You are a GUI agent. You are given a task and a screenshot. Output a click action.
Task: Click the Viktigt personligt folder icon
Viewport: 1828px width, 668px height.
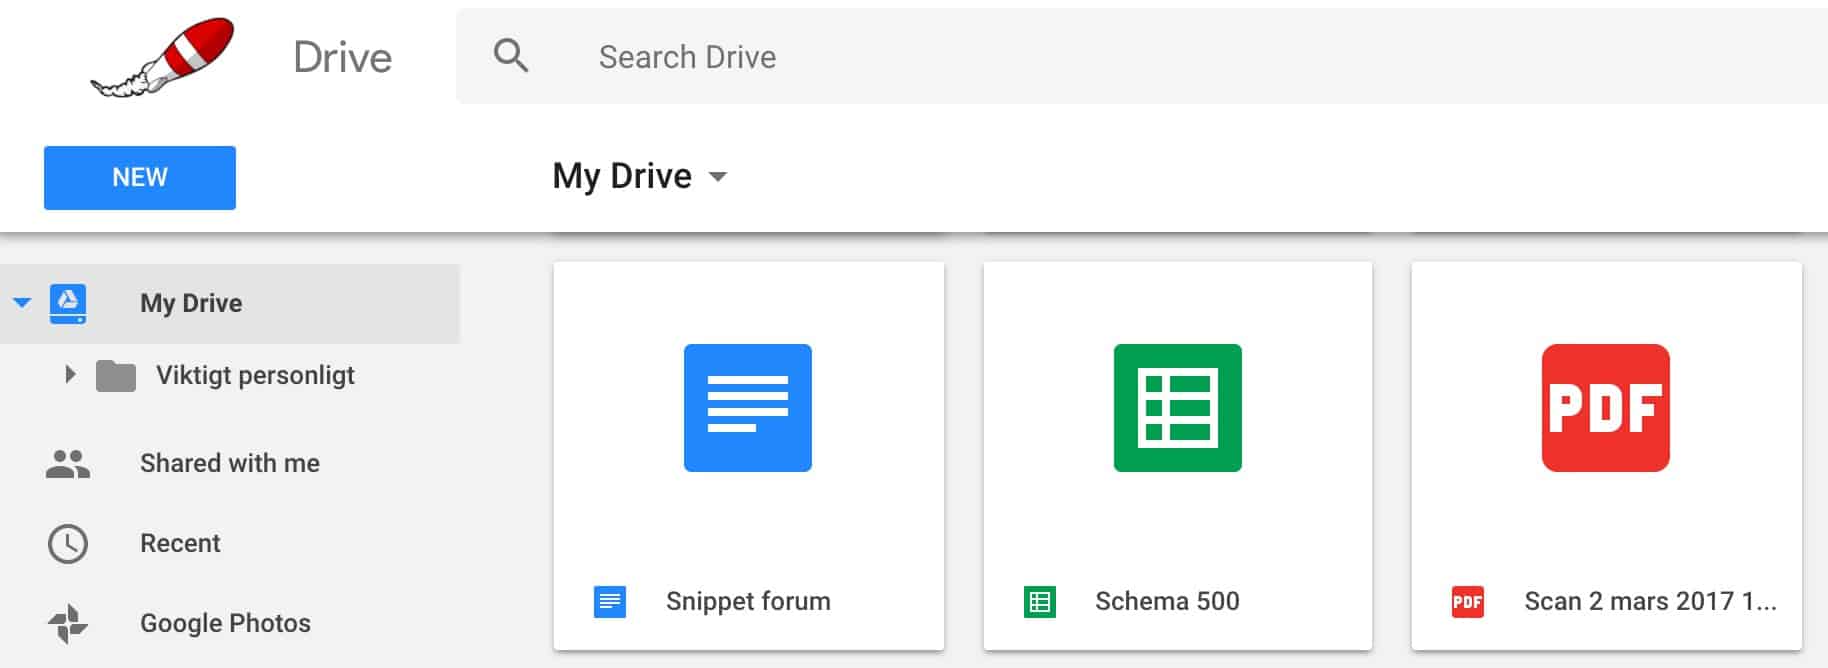(x=116, y=376)
